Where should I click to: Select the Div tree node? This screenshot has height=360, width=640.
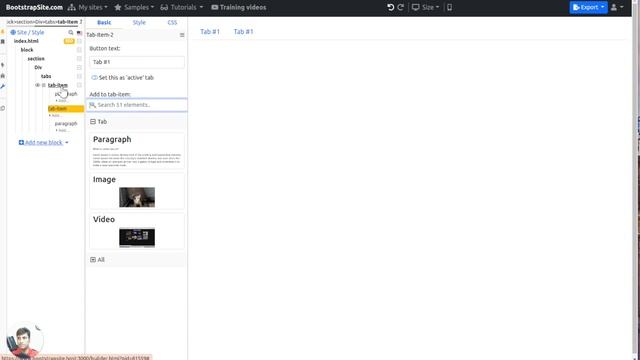click(x=38, y=67)
